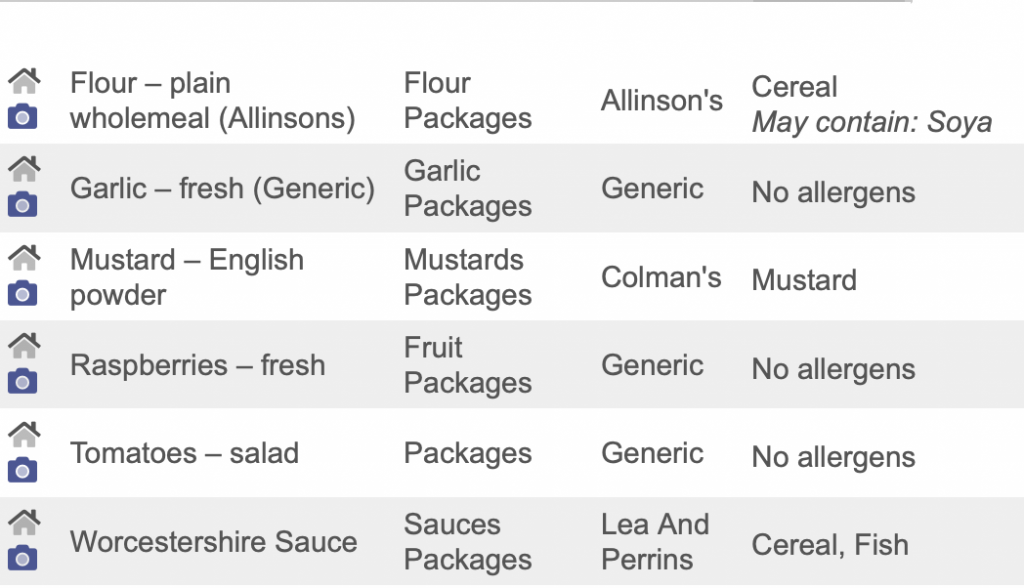Open the Tomatoes – salad entry

pos(184,453)
